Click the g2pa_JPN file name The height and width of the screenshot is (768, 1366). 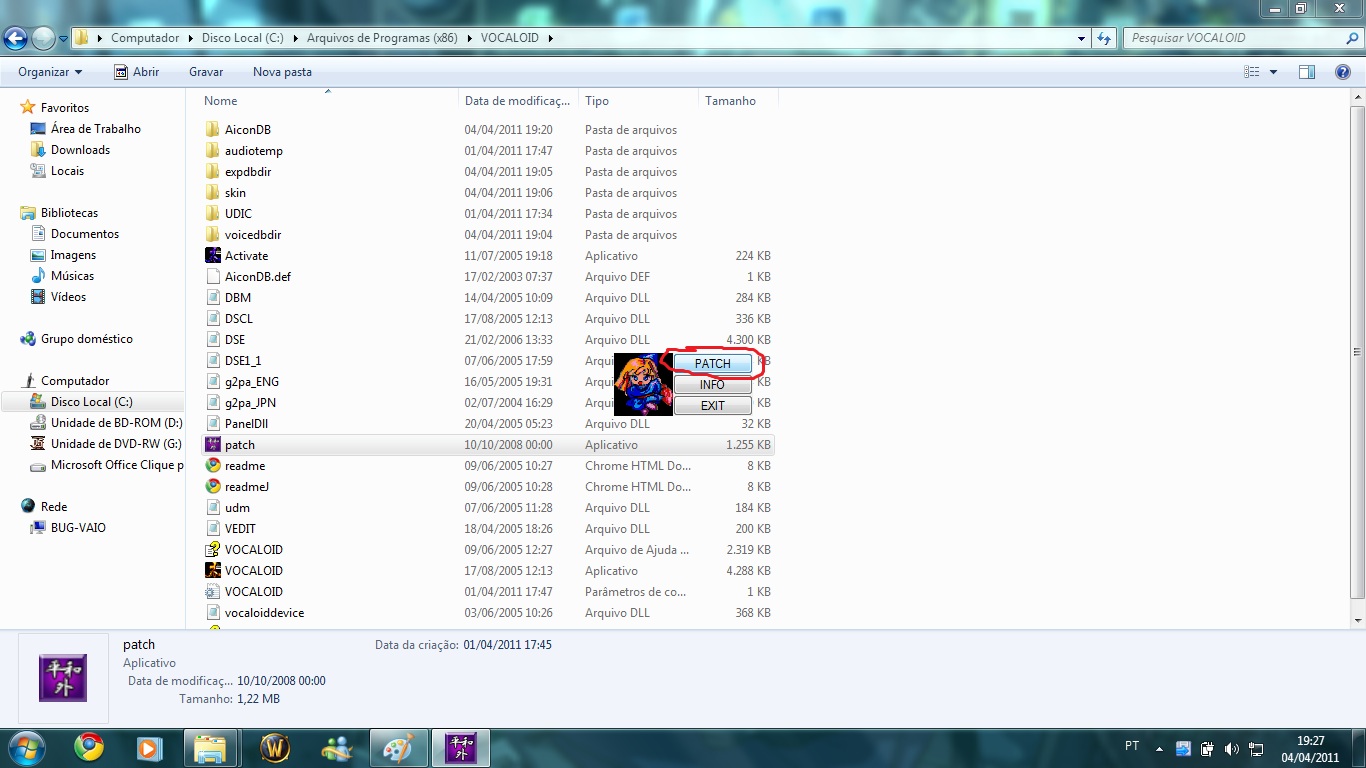click(251, 402)
